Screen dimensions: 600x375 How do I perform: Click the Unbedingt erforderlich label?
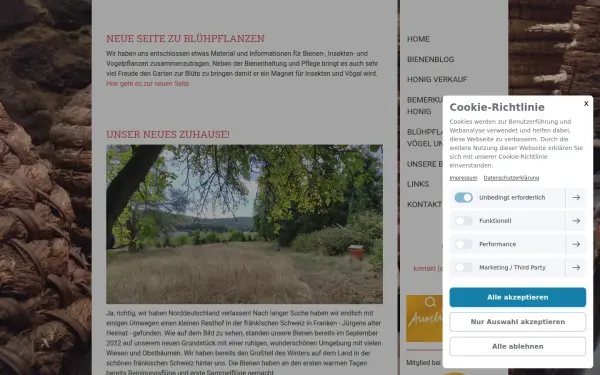[x=512, y=197]
